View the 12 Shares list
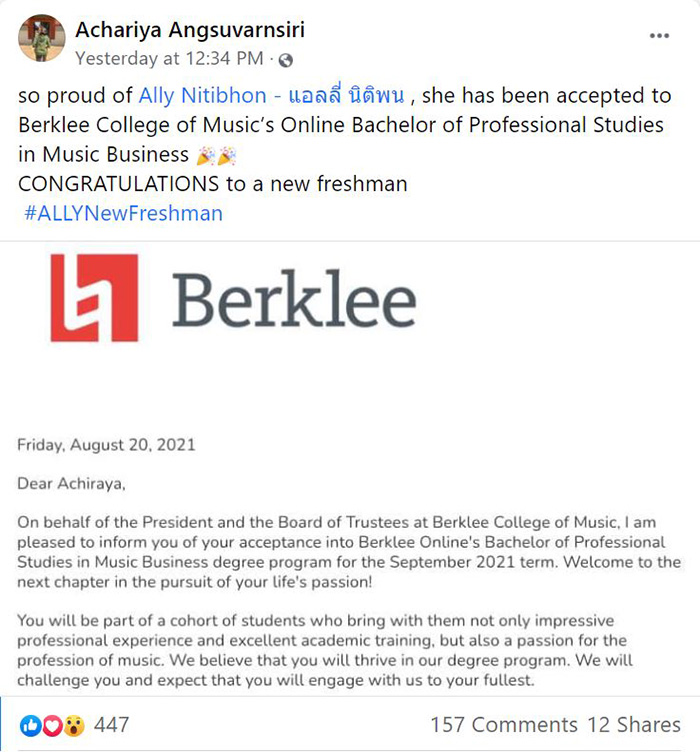This screenshot has width=700, height=752. 634,725
